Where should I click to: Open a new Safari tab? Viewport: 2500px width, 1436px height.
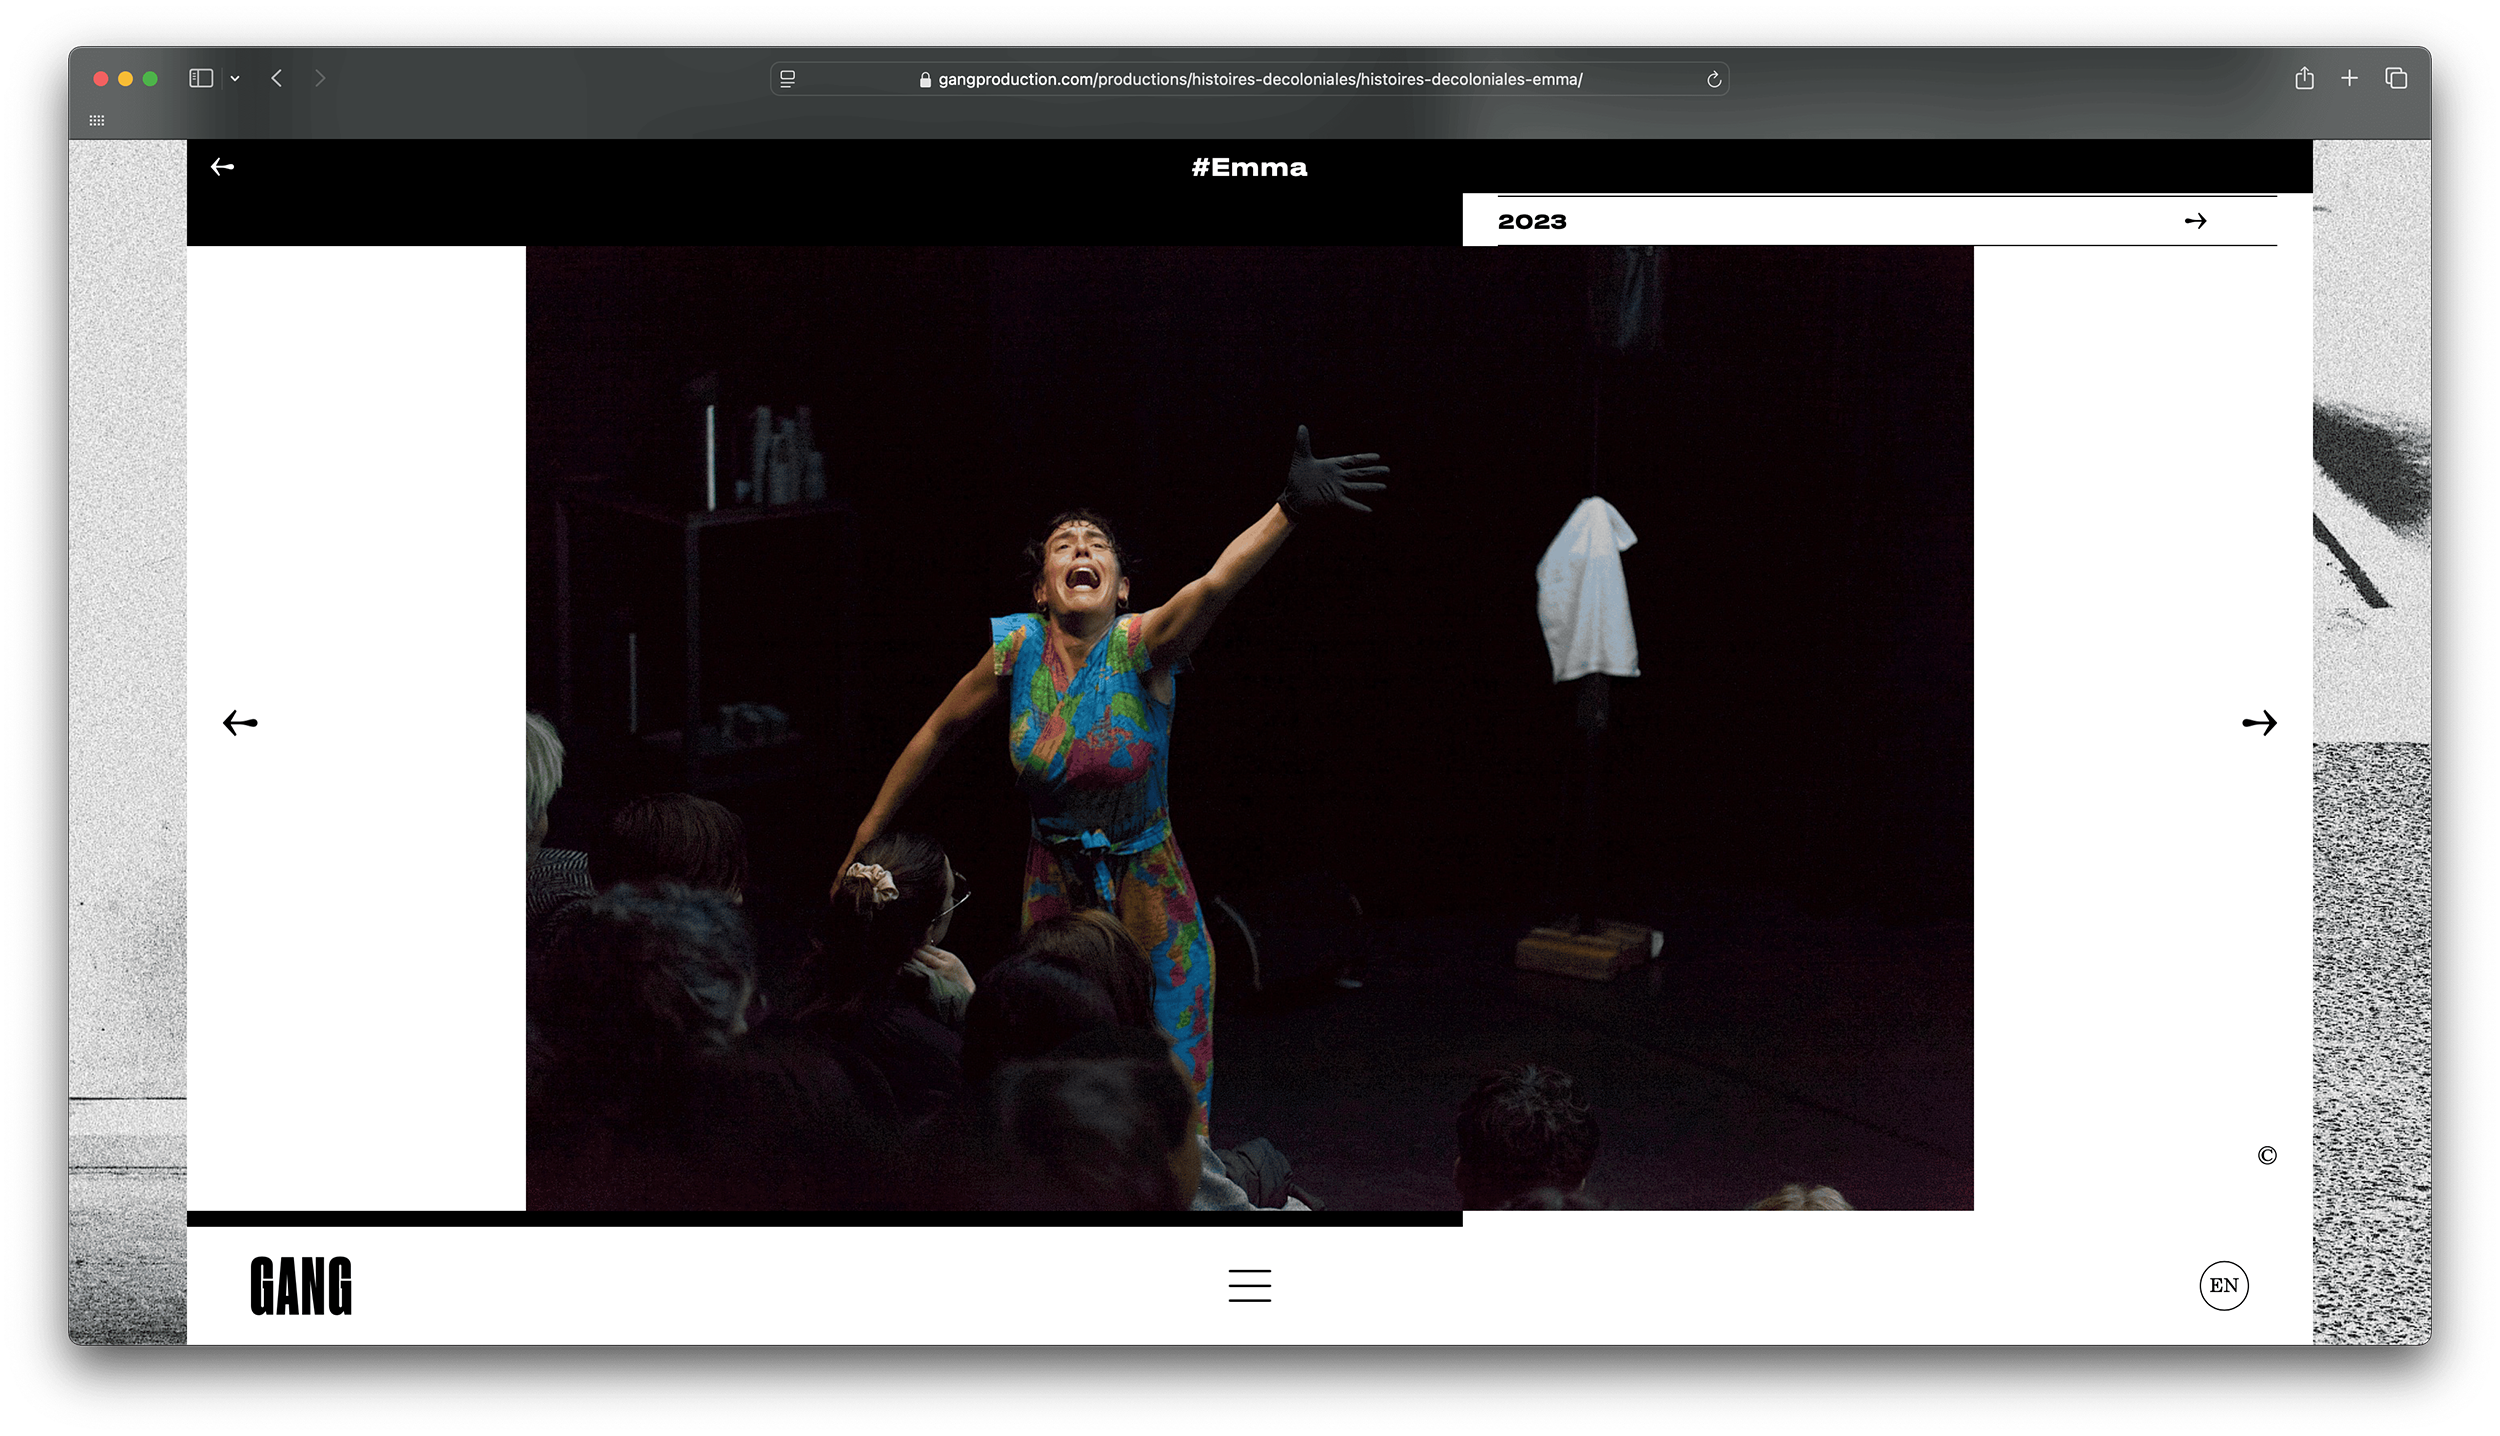pyautogui.click(x=2349, y=78)
